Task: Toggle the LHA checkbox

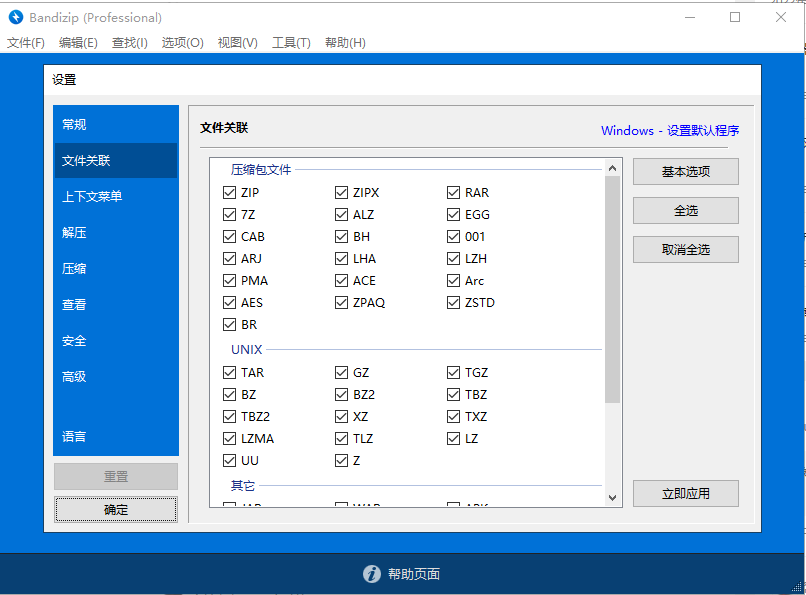Action: pyautogui.click(x=341, y=258)
